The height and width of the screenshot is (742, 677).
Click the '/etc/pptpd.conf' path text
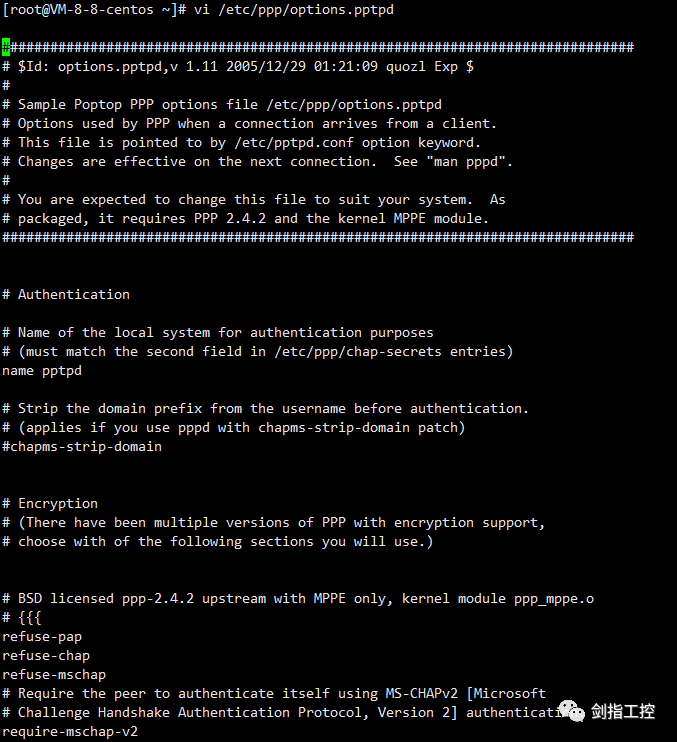pos(294,142)
